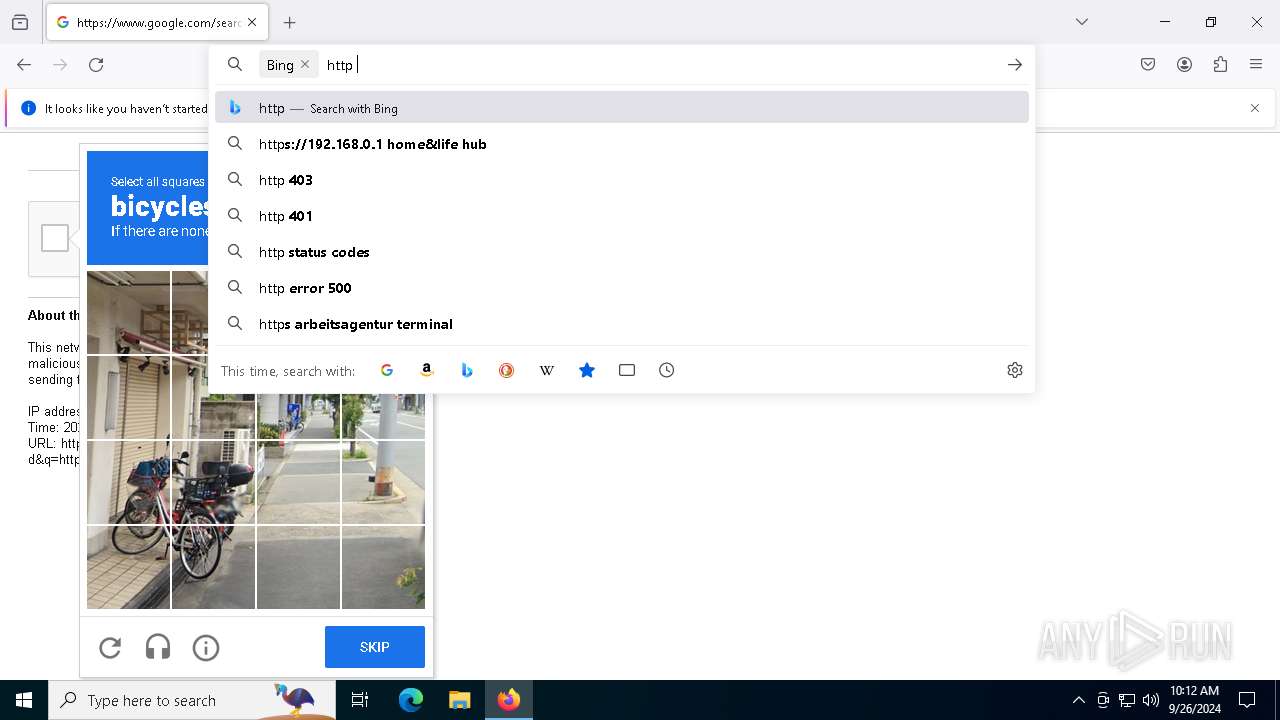
Task: Choose the 'http error 500' suggestion
Action: click(x=622, y=288)
